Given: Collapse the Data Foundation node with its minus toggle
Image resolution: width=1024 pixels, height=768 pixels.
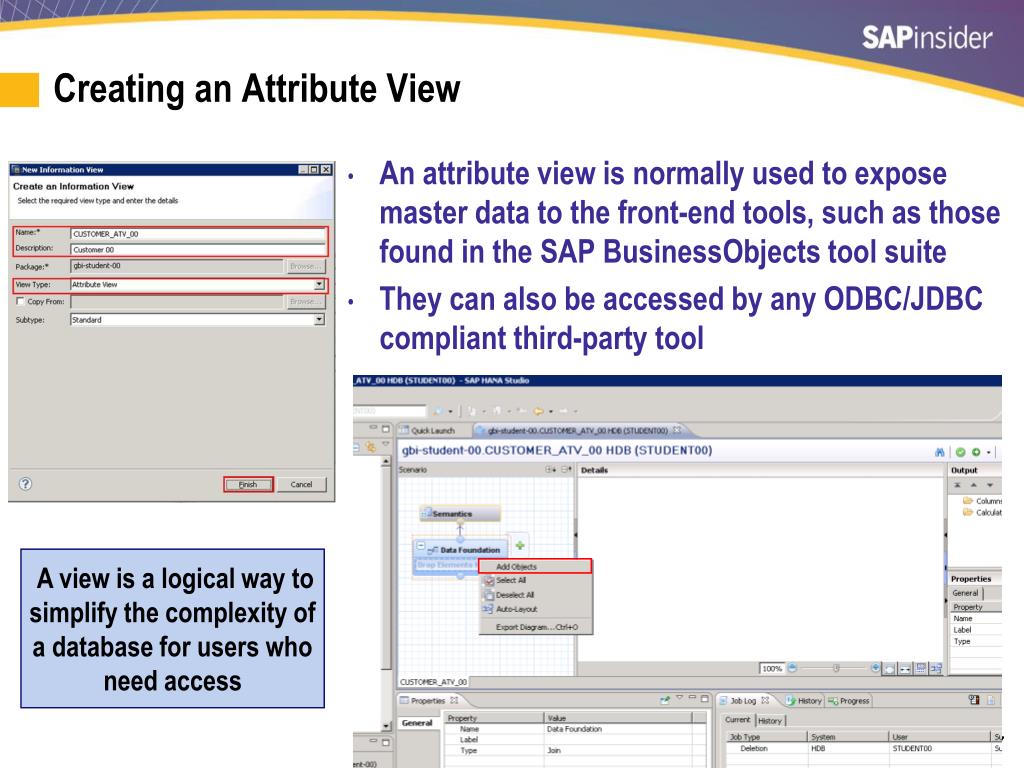Looking at the screenshot, I should [421, 546].
